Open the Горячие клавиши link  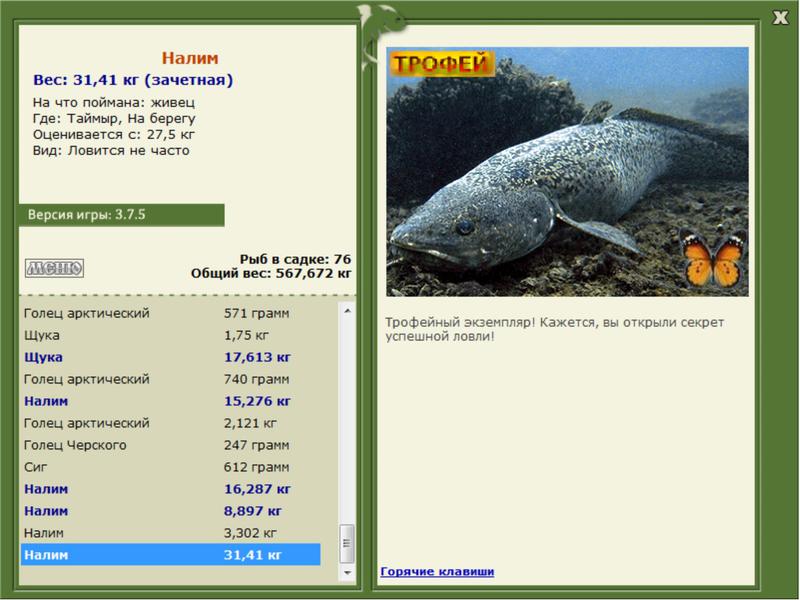(x=437, y=571)
